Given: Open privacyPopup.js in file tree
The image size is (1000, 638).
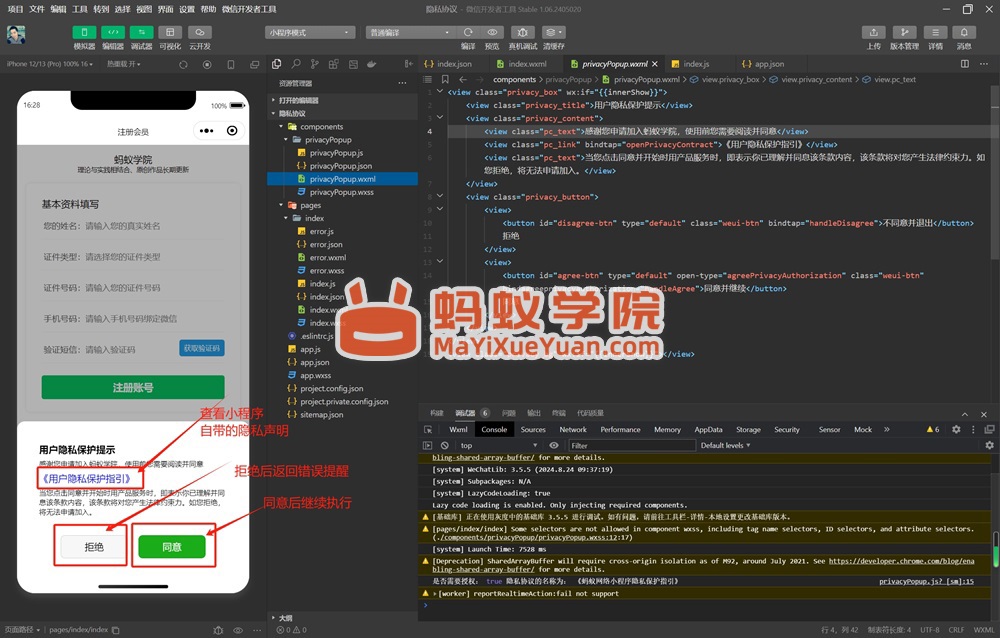Looking at the screenshot, I should pos(336,153).
